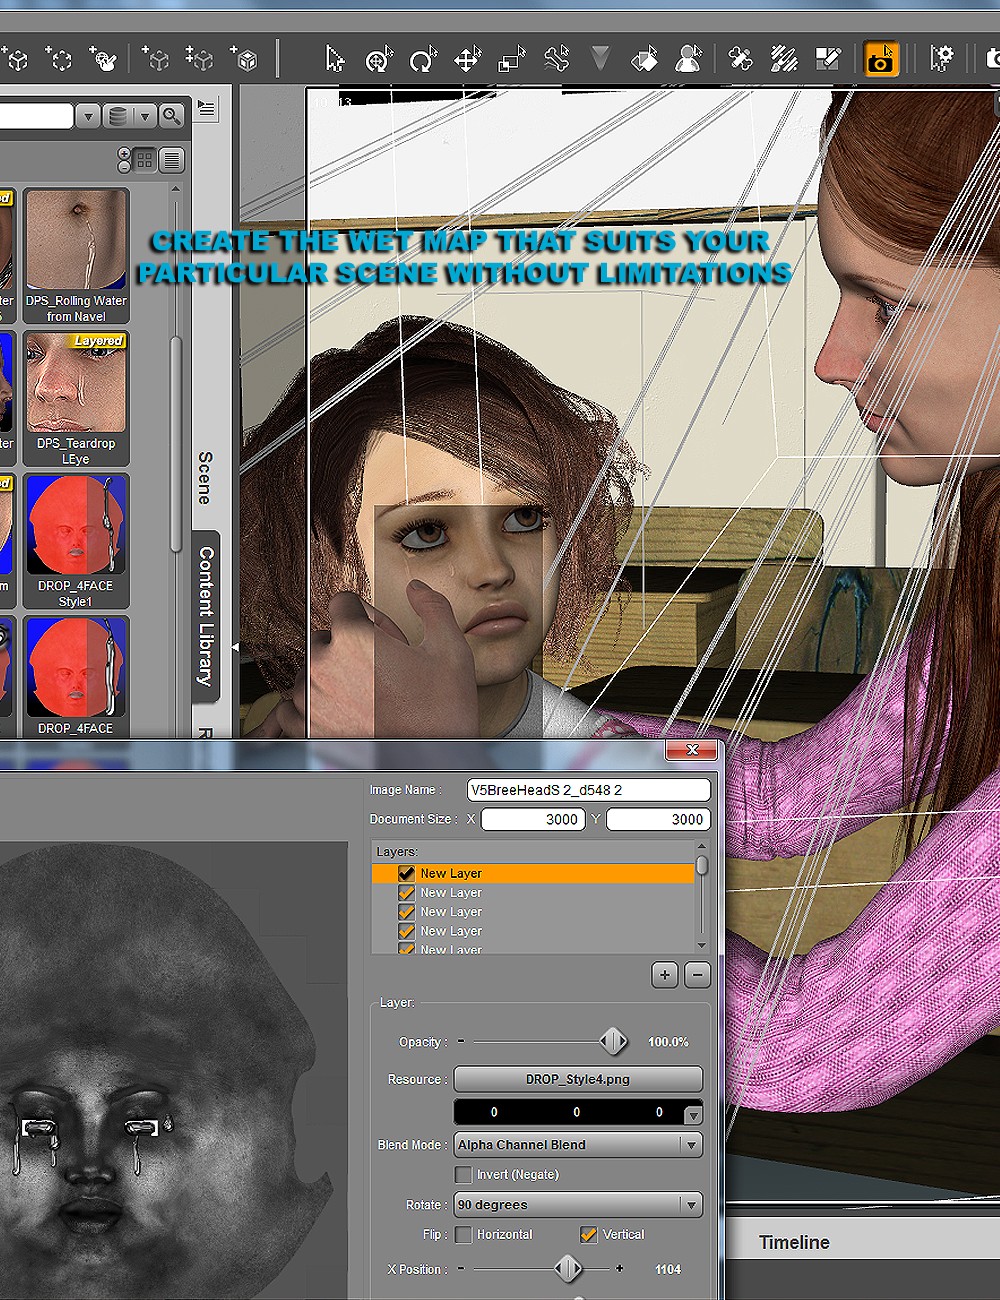The width and height of the screenshot is (1000, 1300).
Task: Decrease Opacity with minus button
Action: [x=461, y=1041]
